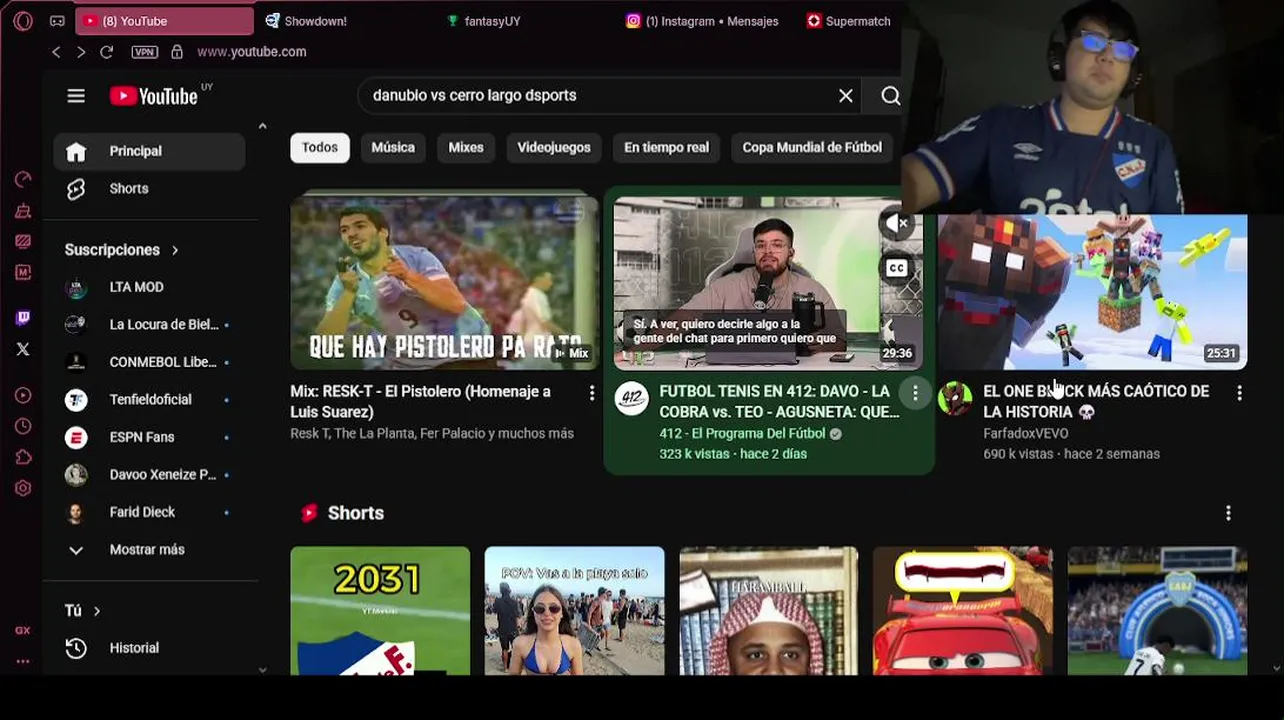Go forward with browser forward arrow
Viewport: 1284px width, 720px height.
(x=81, y=52)
